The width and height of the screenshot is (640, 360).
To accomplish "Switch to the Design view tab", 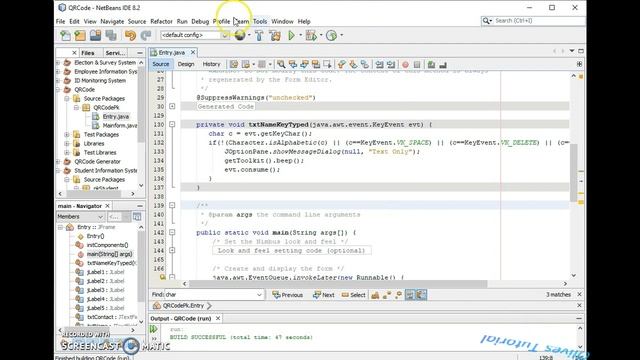I will pyautogui.click(x=186, y=64).
